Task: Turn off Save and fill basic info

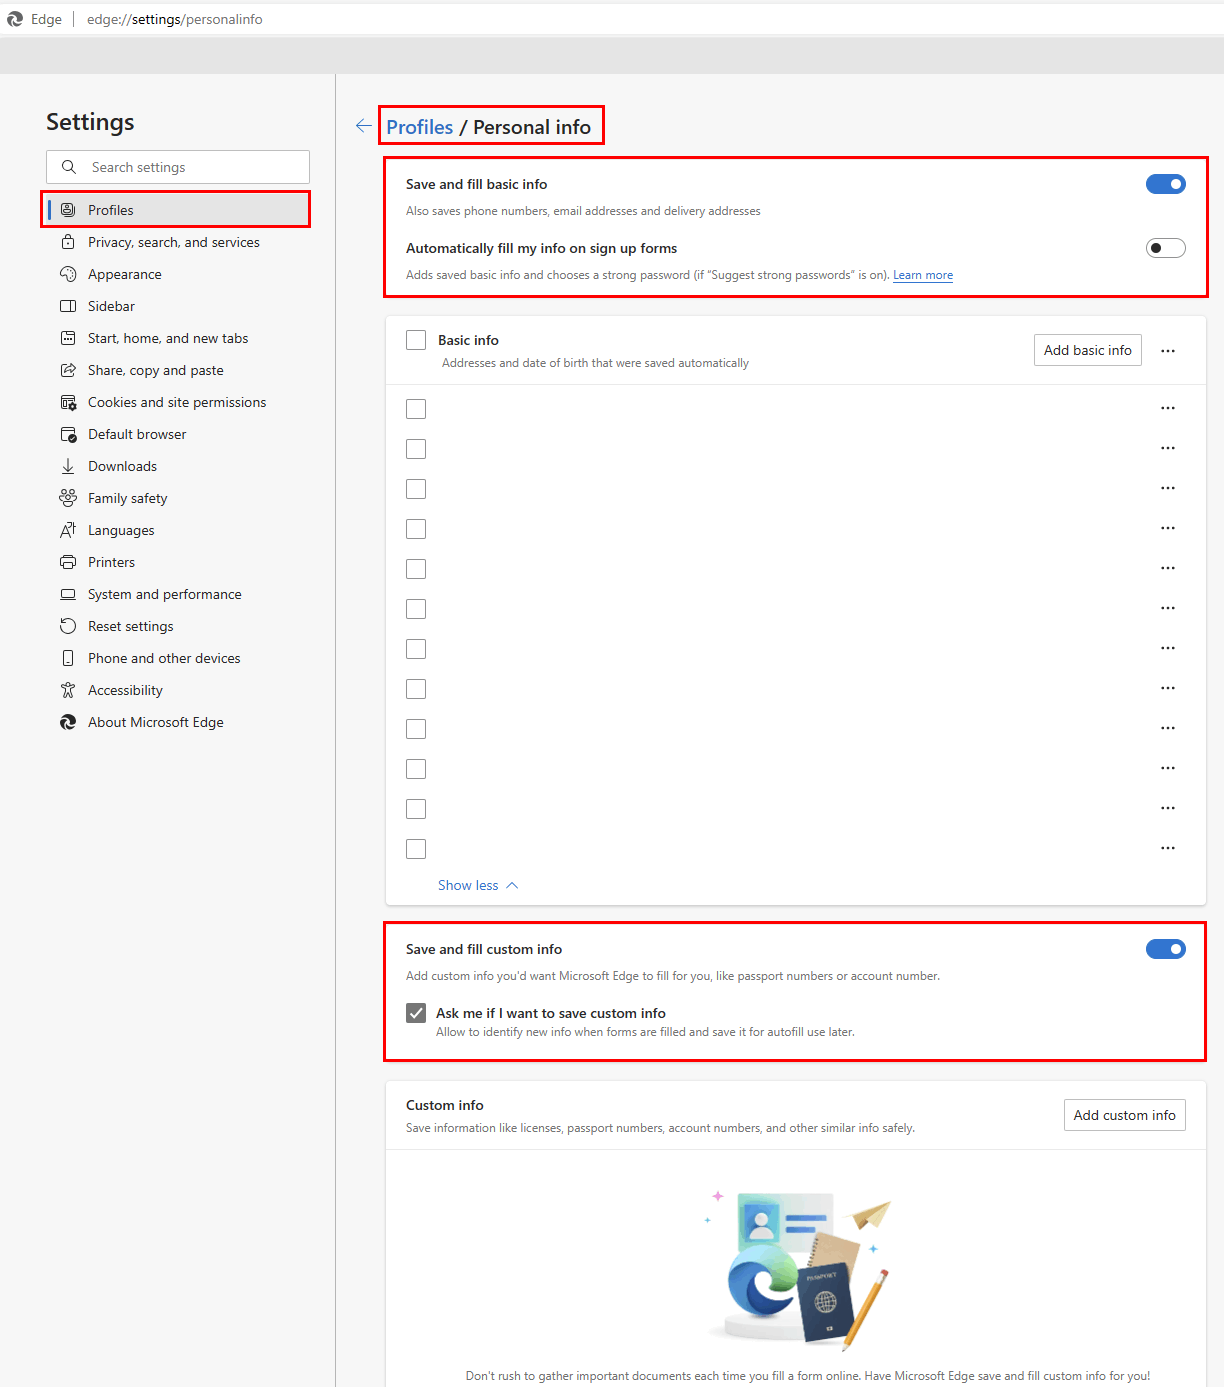Action: (1166, 184)
